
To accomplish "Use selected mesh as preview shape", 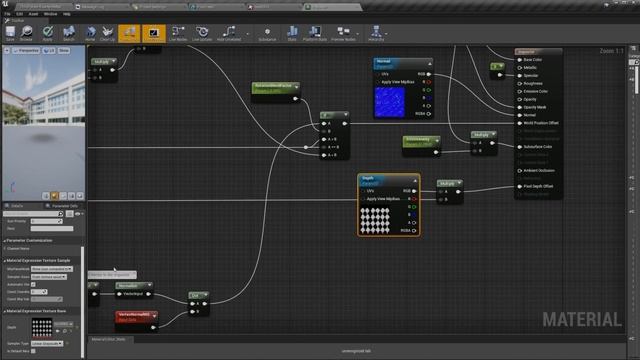I will click(x=80, y=196).
